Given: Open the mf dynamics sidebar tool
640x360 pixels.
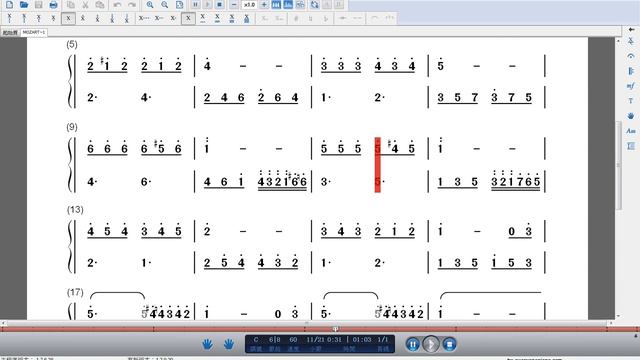Looking at the screenshot, I should [x=631, y=86].
